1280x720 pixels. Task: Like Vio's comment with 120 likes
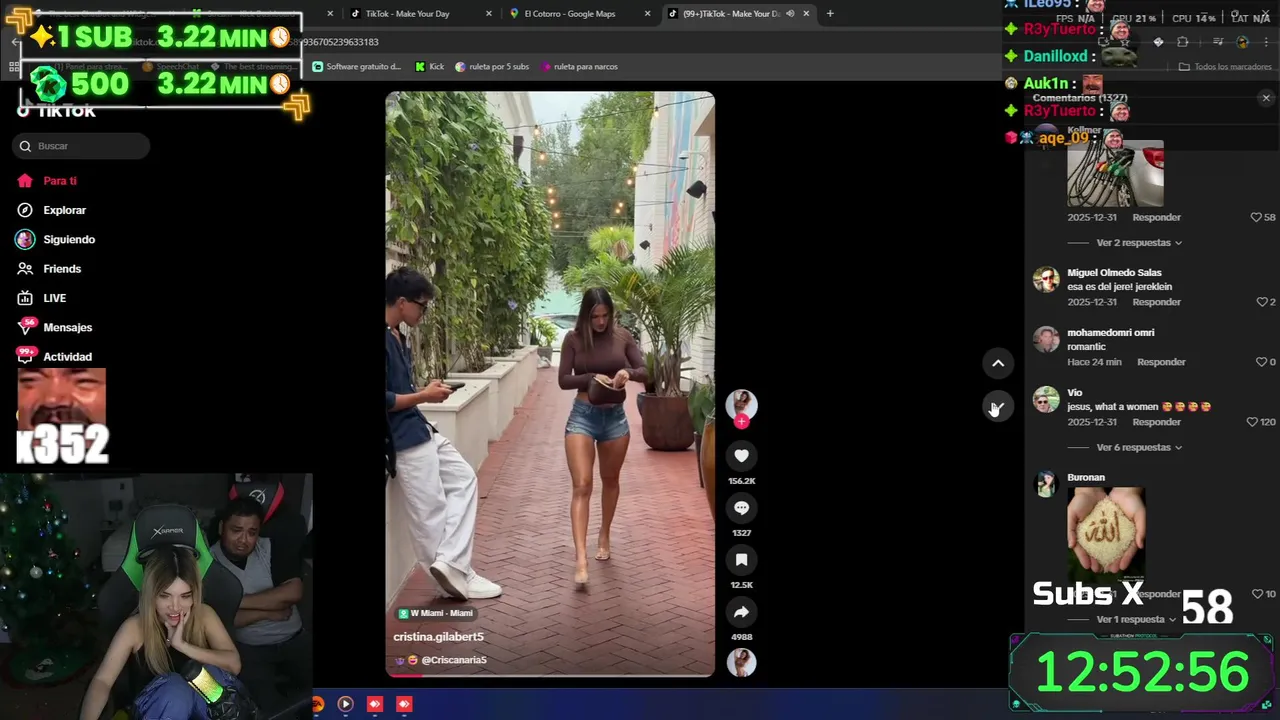pos(1252,422)
